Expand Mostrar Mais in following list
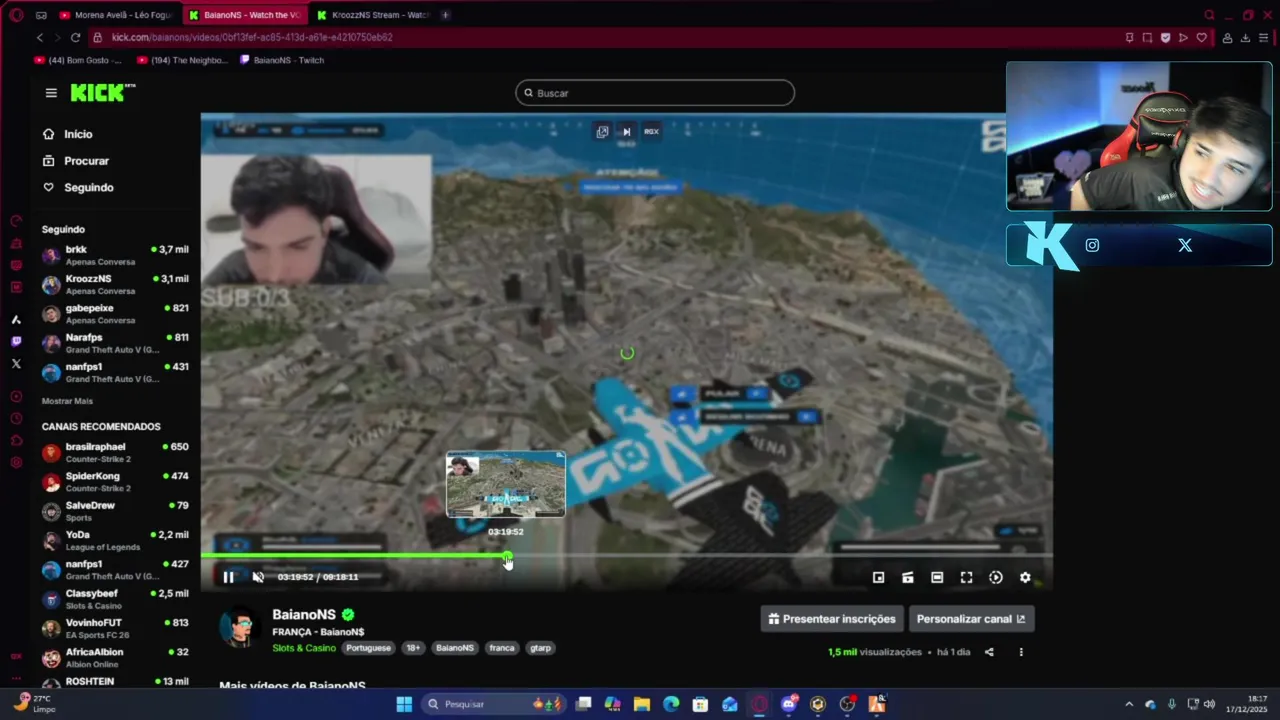 [67, 401]
